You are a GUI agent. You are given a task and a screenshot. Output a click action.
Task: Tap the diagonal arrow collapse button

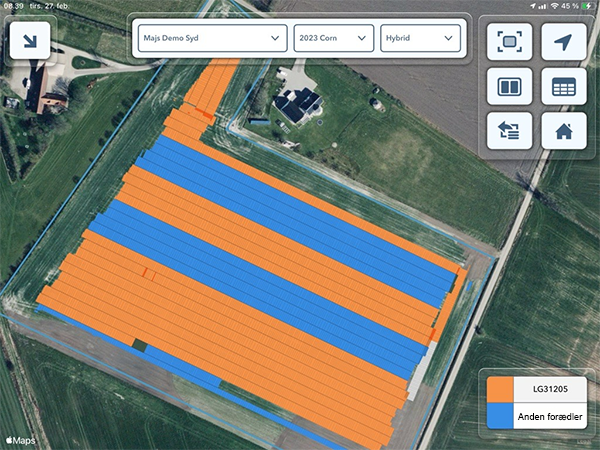pyautogui.click(x=30, y=41)
